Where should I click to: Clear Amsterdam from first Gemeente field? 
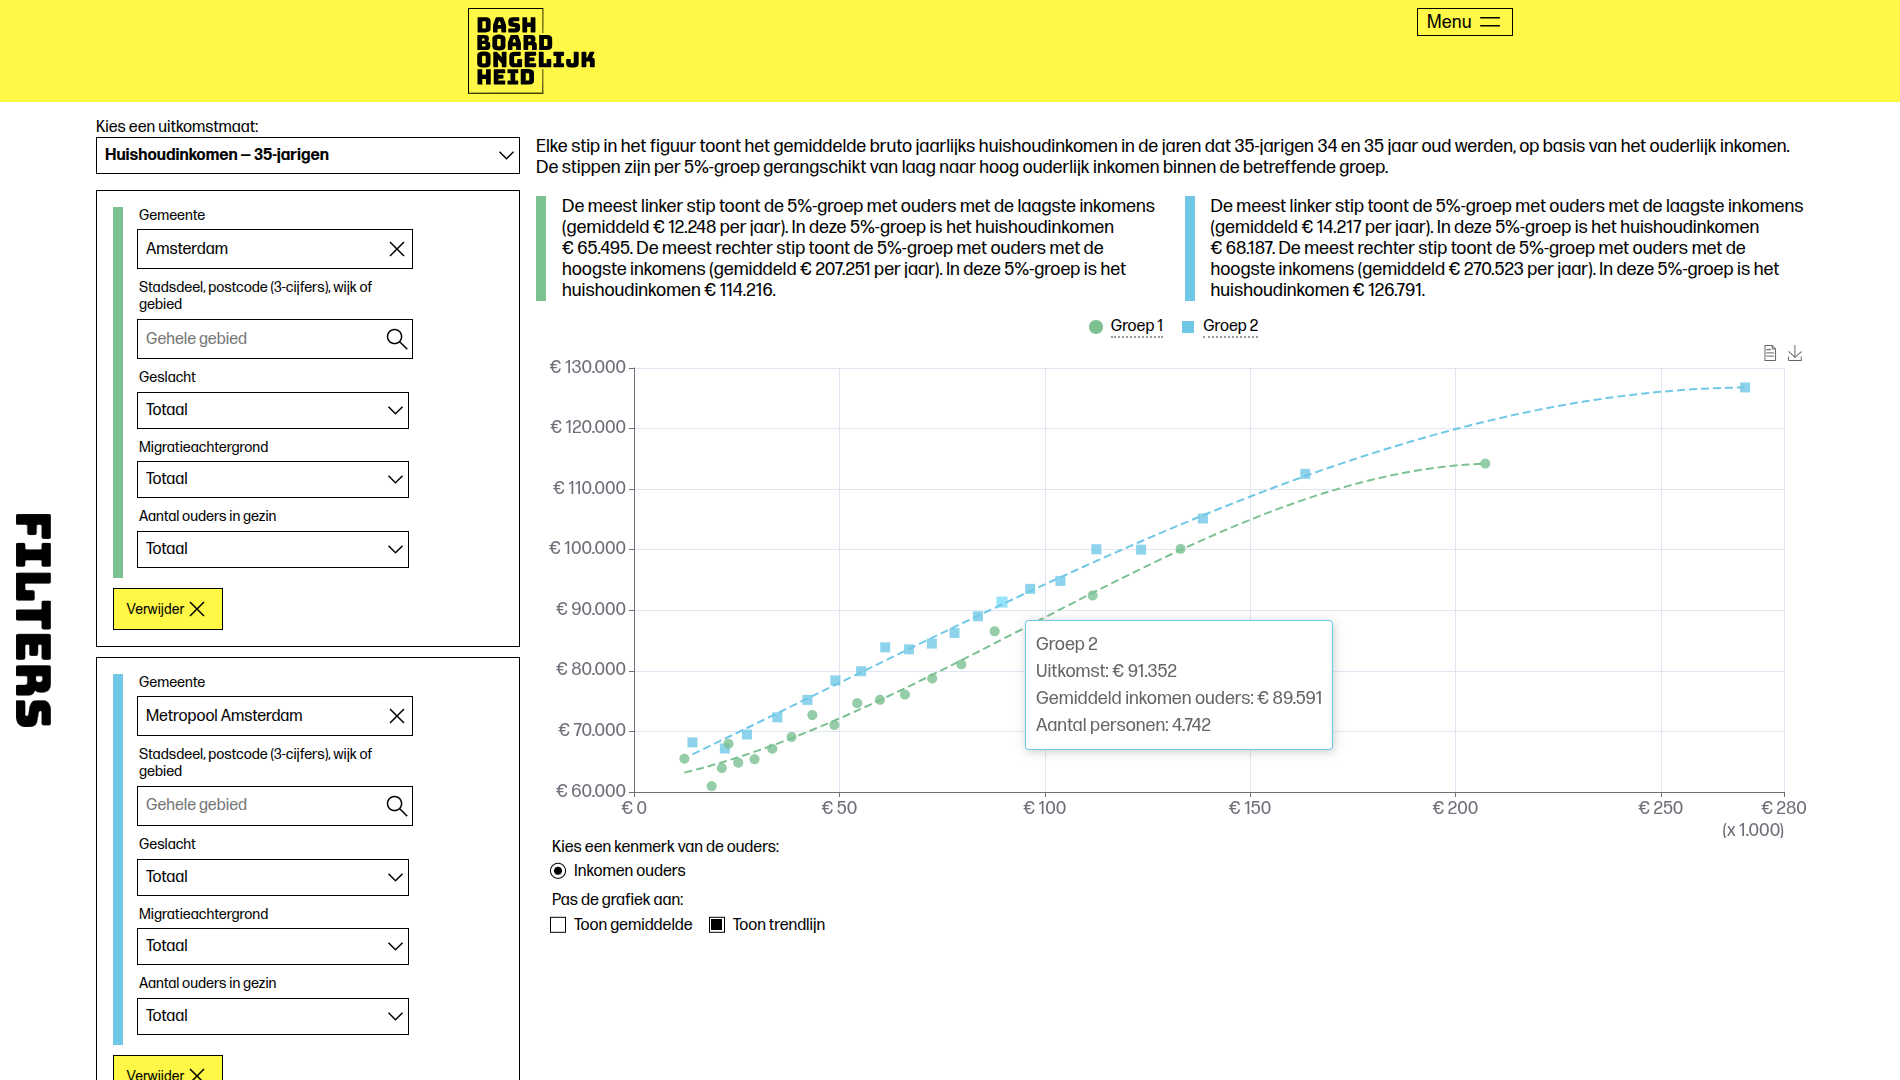tap(397, 249)
